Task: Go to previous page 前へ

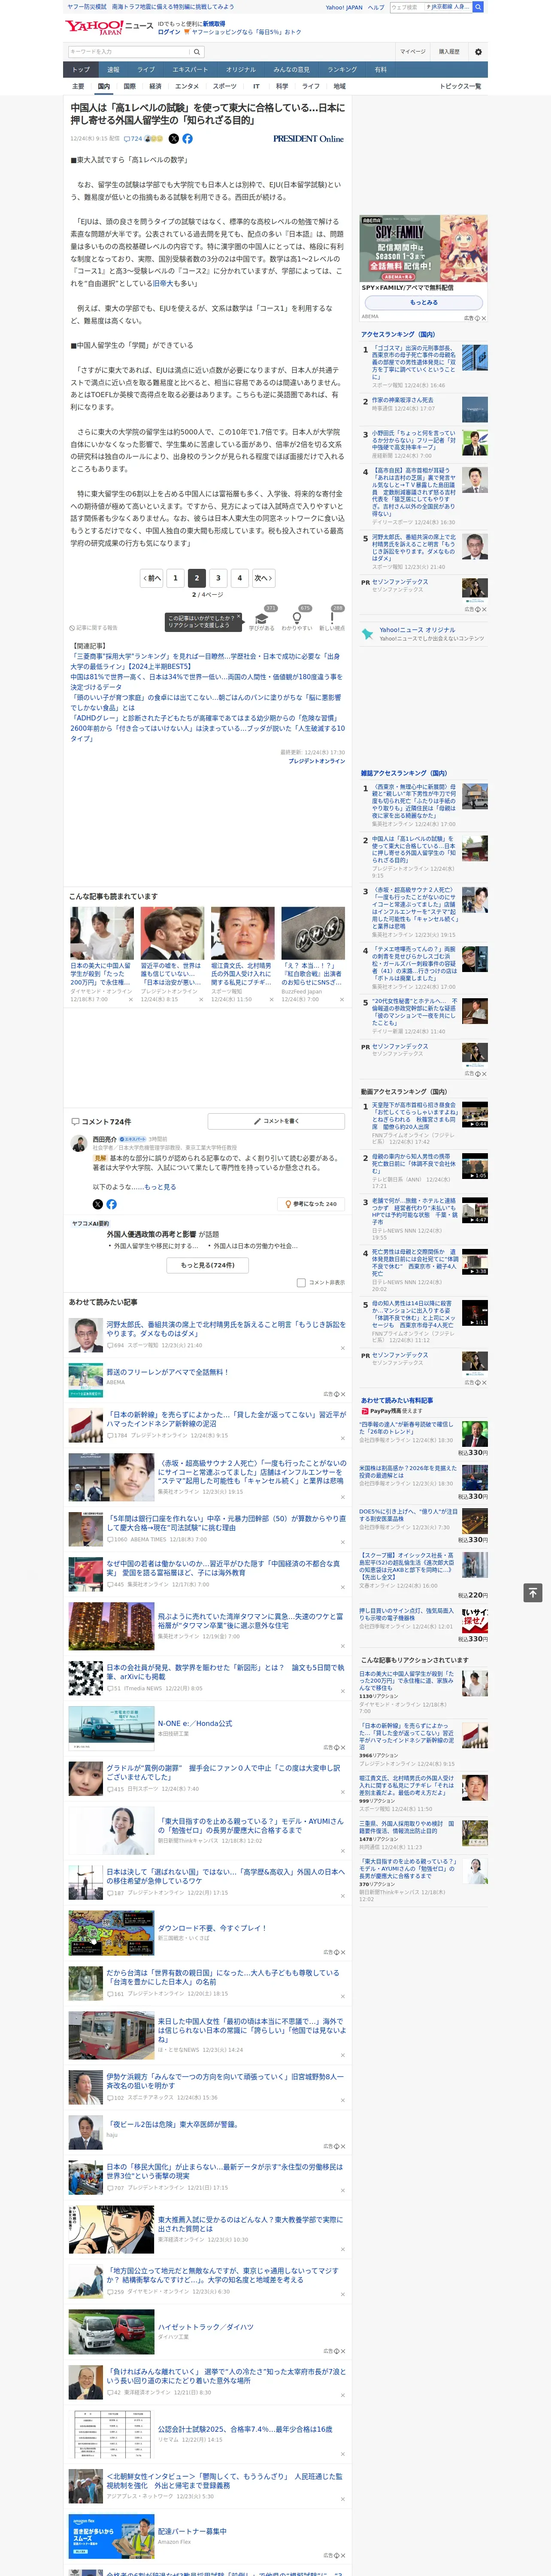Action: [x=152, y=577]
